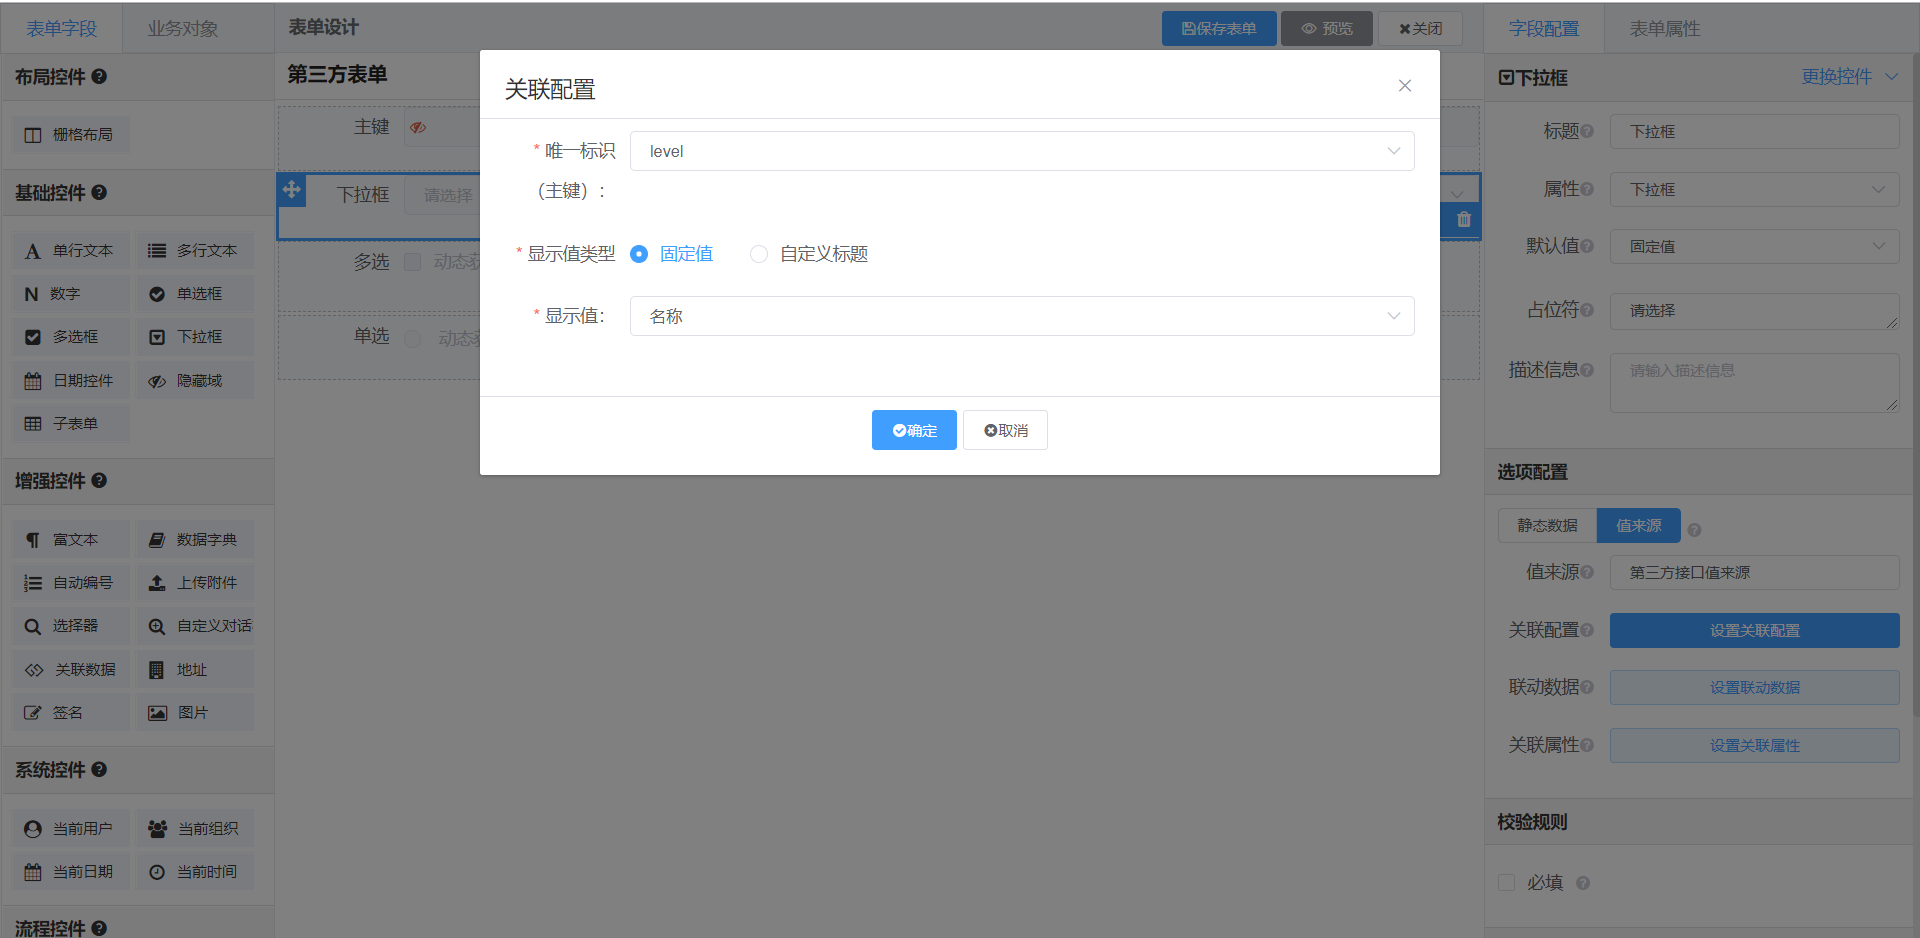This screenshot has height=938, width=1920.
Task: Open the 唯一标识 dropdown showing level
Action: [1021, 151]
